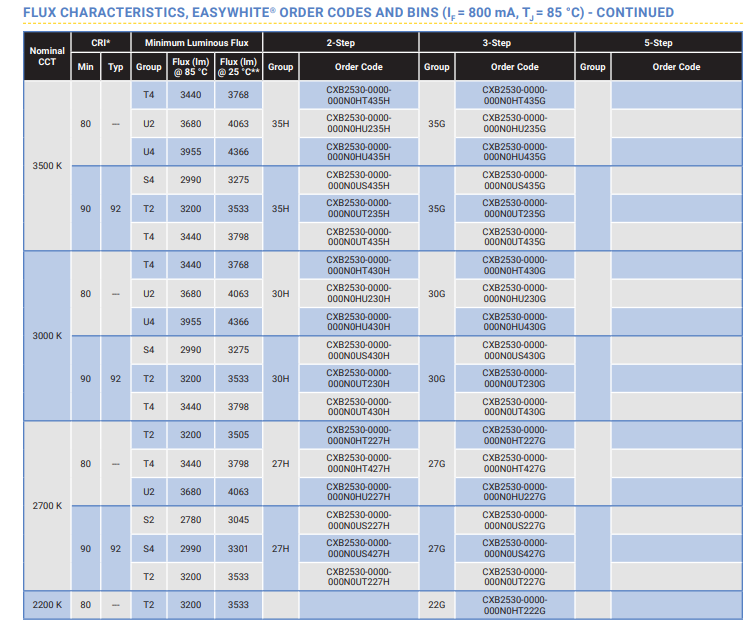
Task: Click the page title heading text
Action: (x=348, y=13)
